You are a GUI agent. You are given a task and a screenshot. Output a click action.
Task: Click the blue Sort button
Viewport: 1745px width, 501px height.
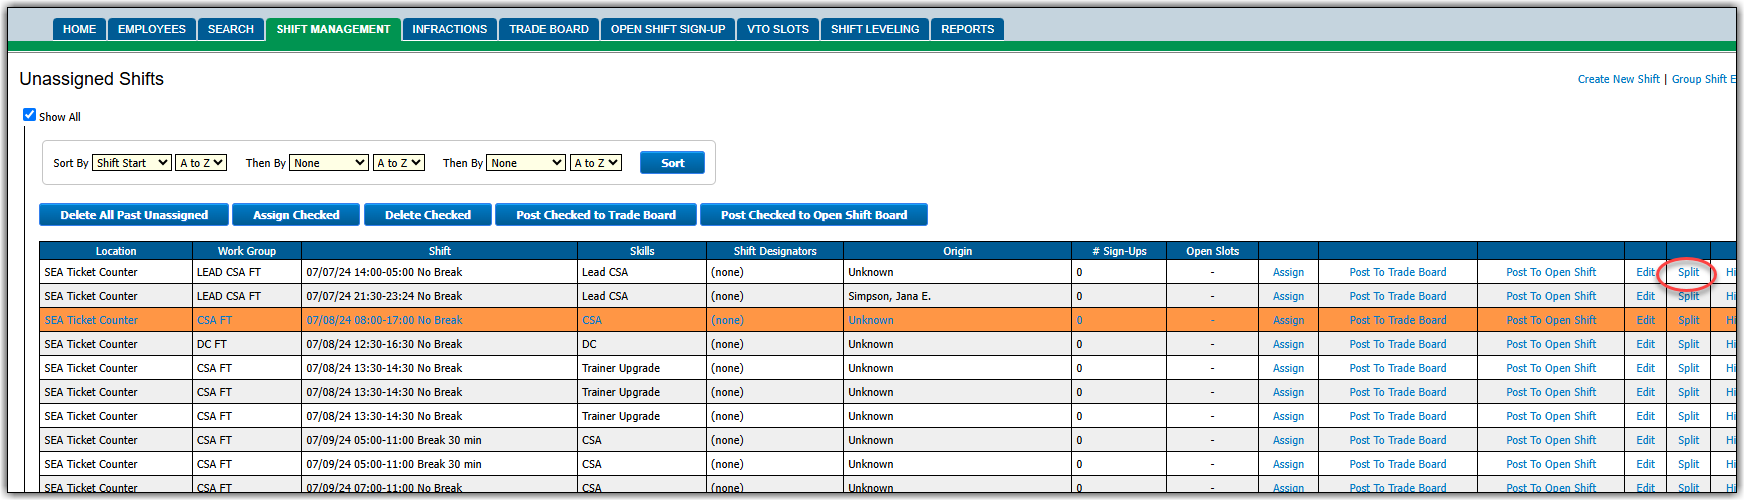click(672, 163)
